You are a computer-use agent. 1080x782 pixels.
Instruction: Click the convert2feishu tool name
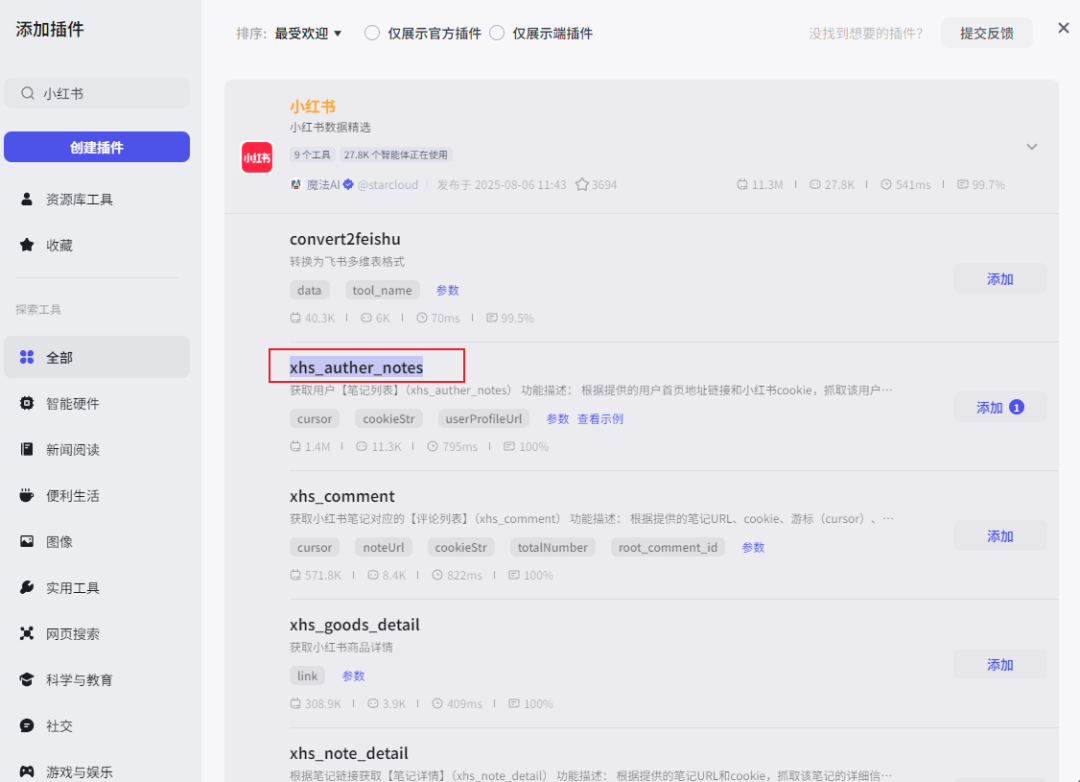pos(344,239)
